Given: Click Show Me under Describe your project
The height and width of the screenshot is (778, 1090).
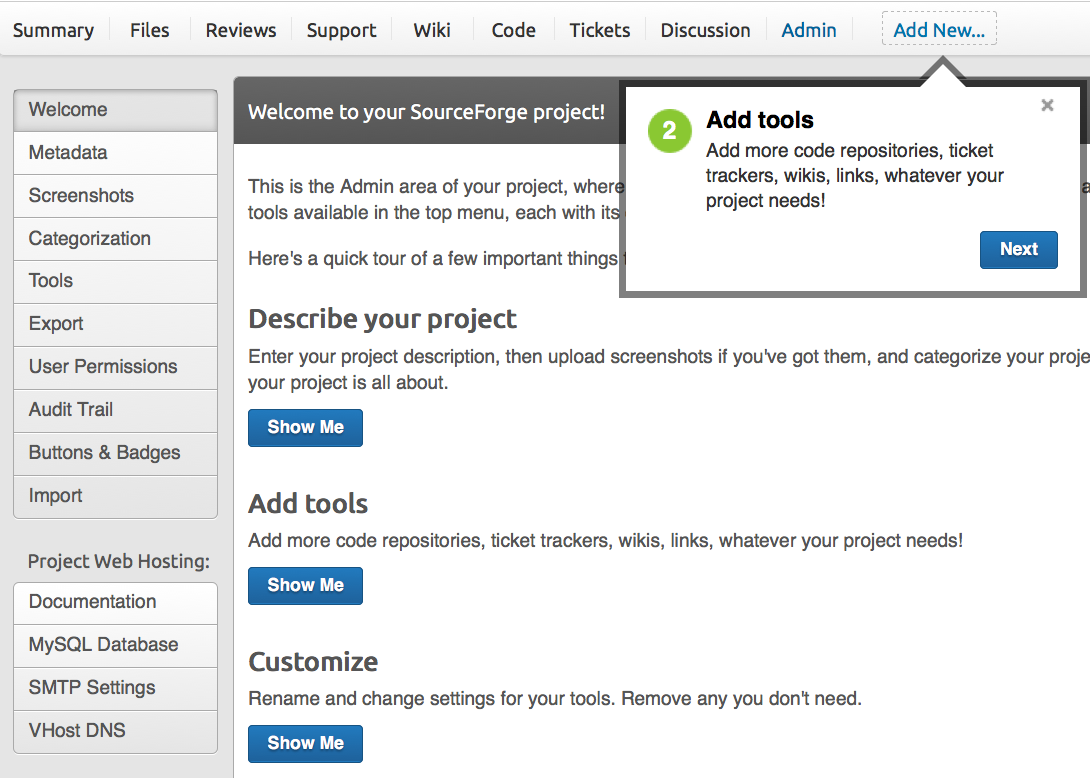Looking at the screenshot, I should (305, 427).
